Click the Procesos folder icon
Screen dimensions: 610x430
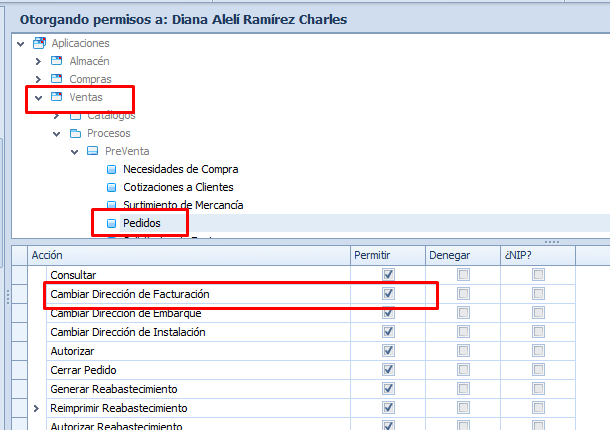pyautogui.click(x=75, y=133)
